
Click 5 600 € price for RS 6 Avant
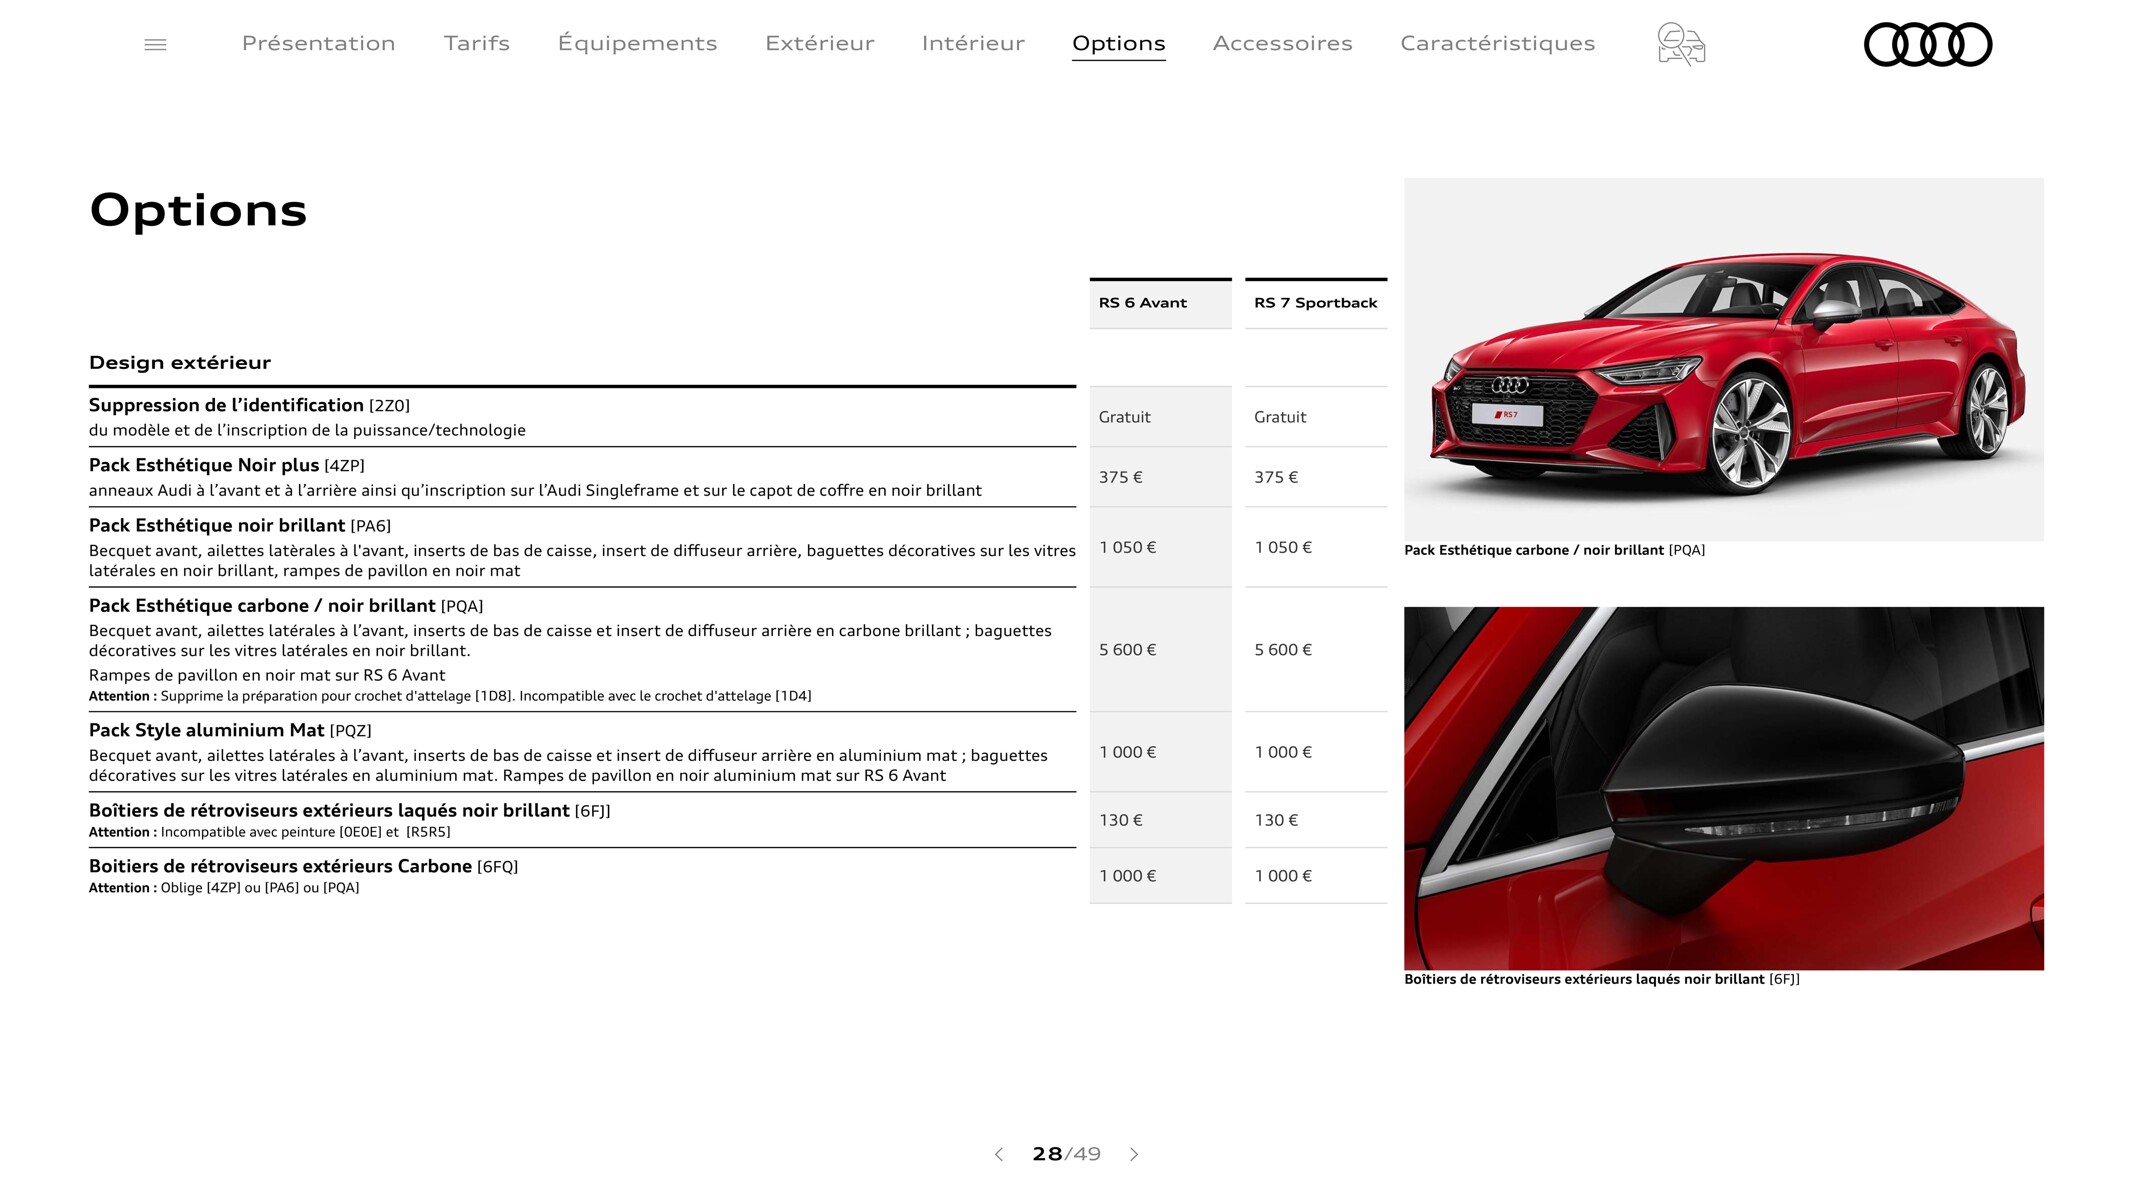(1128, 650)
